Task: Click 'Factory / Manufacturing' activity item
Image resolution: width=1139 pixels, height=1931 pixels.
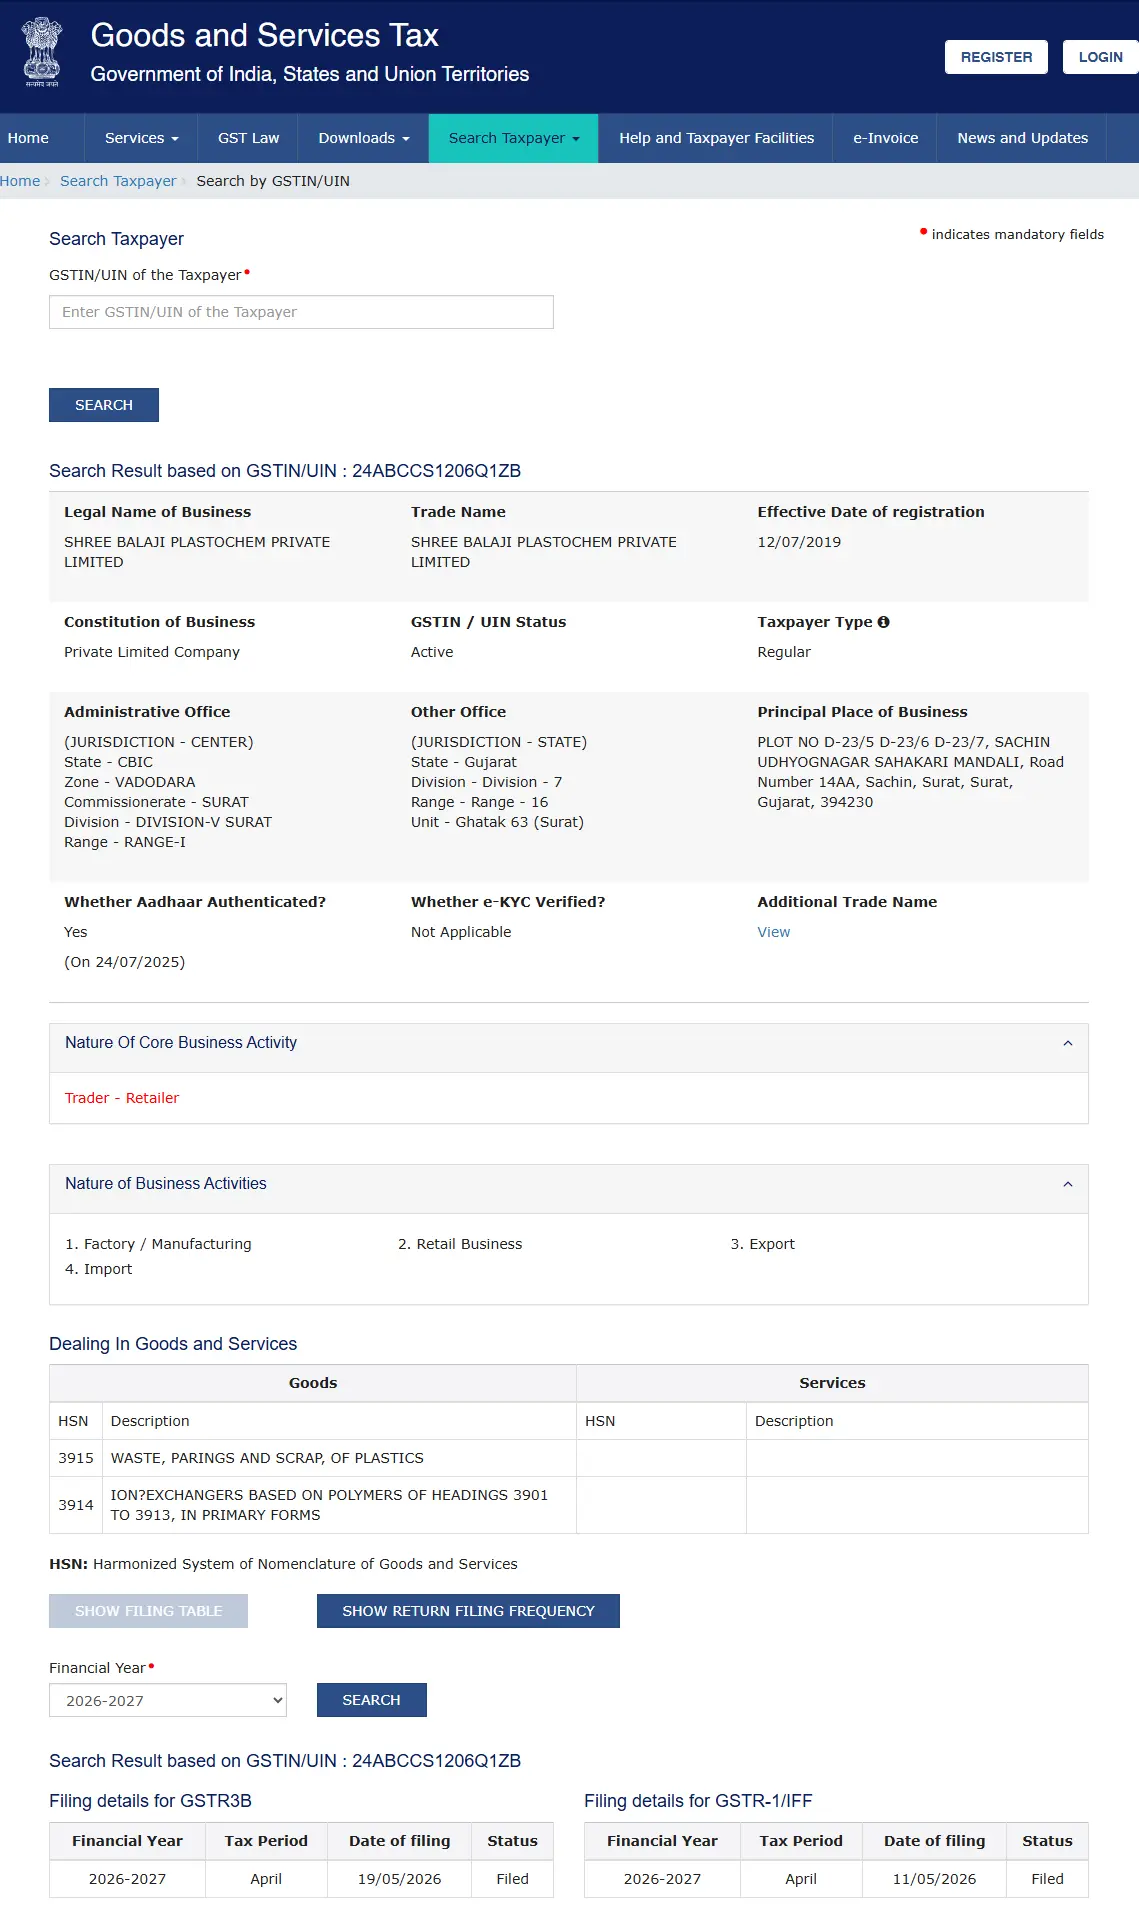Action: [168, 1244]
